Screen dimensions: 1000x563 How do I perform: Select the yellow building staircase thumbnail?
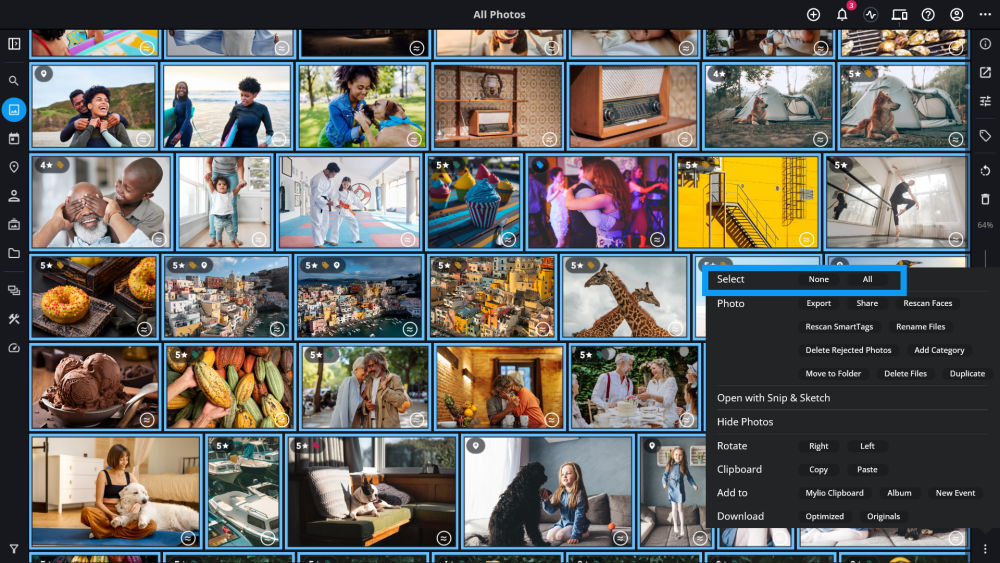click(747, 201)
